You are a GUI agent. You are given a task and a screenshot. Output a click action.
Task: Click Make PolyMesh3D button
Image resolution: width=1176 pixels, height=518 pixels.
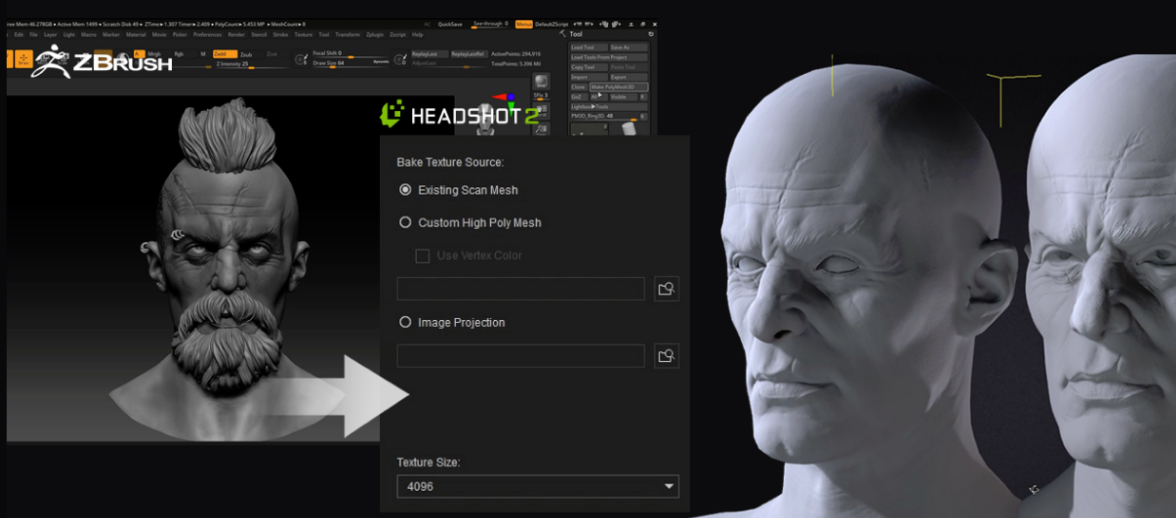pos(619,87)
